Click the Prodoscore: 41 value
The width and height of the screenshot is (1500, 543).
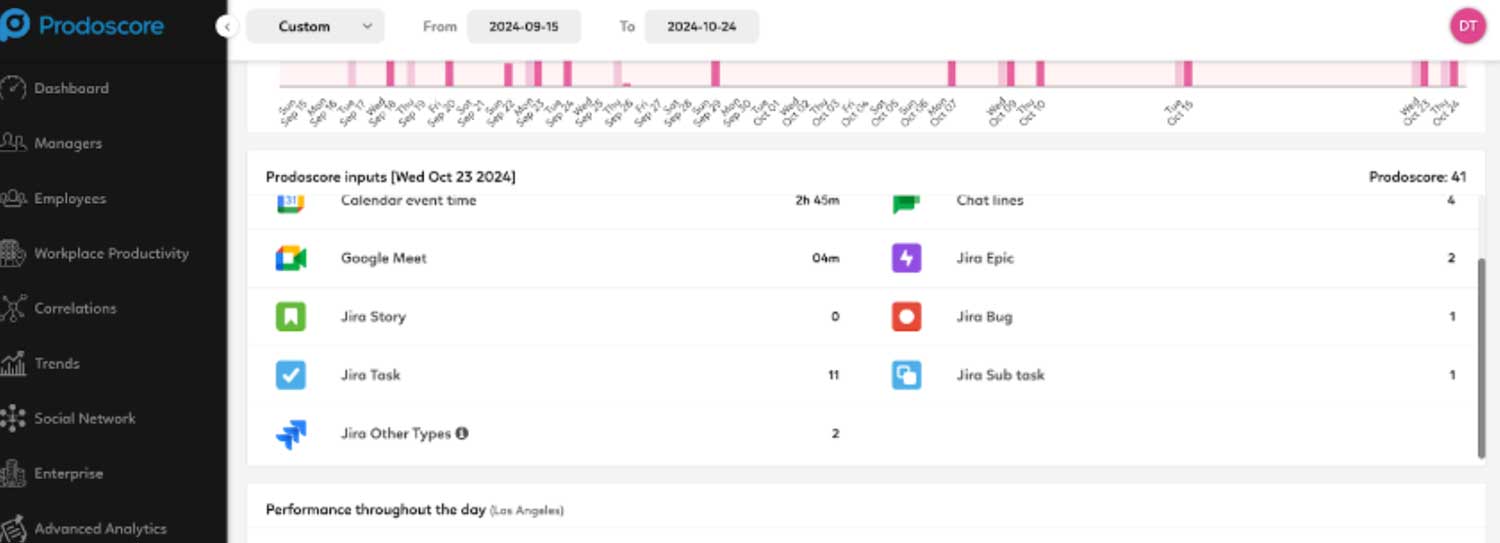(1417, 177)
